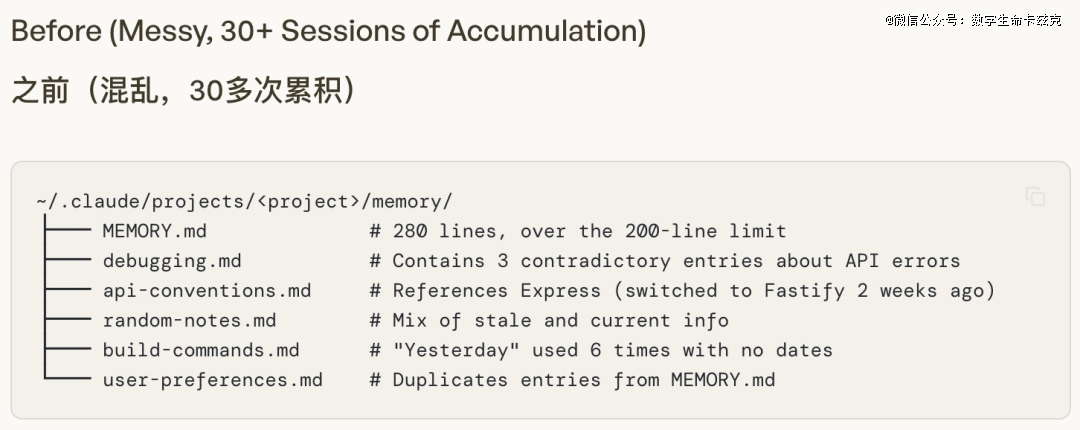Select the build-commands.md file entry
The image size is (1080, 430).
coord(200,350)
